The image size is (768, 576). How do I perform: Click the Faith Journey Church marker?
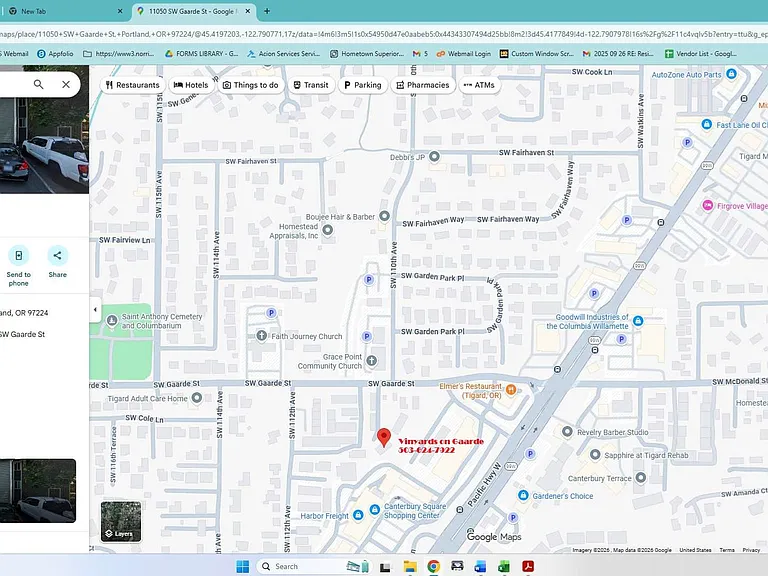(x=262, y=336)
